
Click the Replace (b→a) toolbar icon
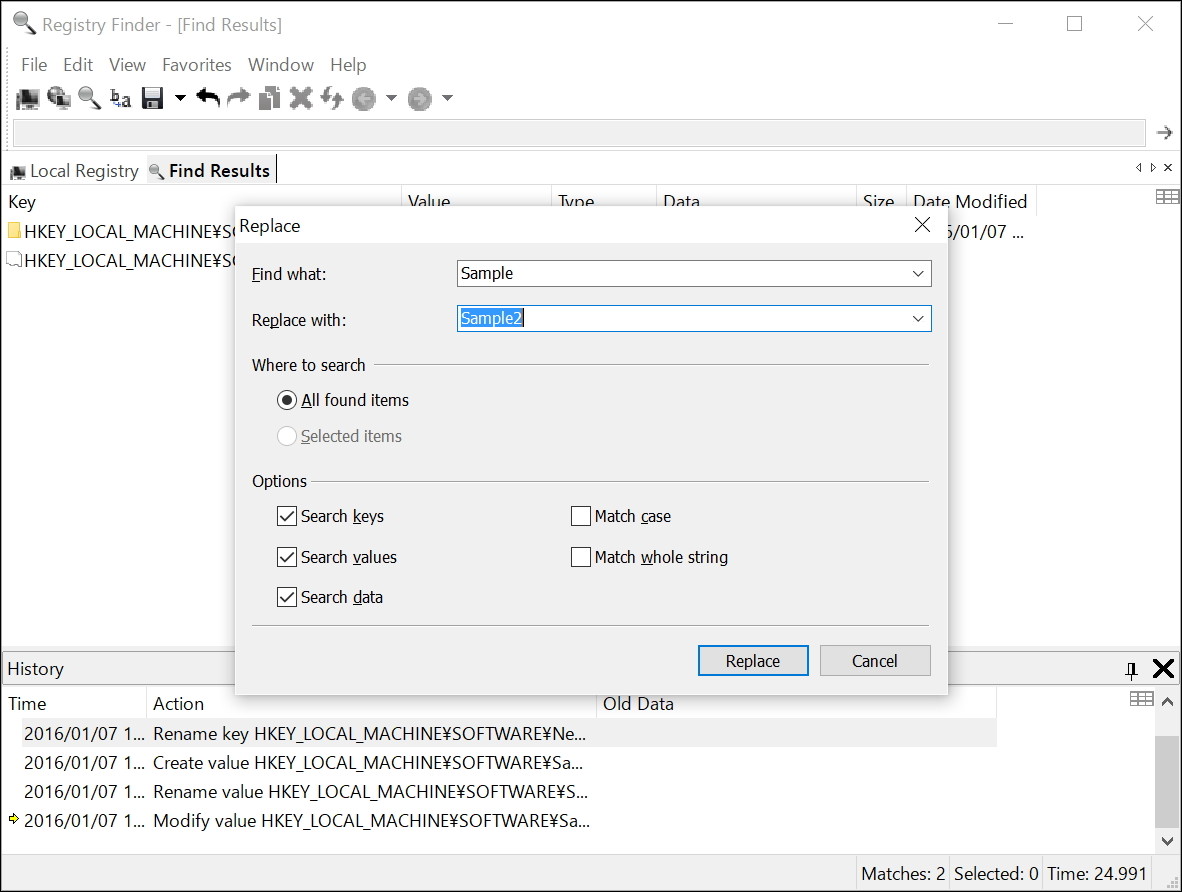(120, 99)
